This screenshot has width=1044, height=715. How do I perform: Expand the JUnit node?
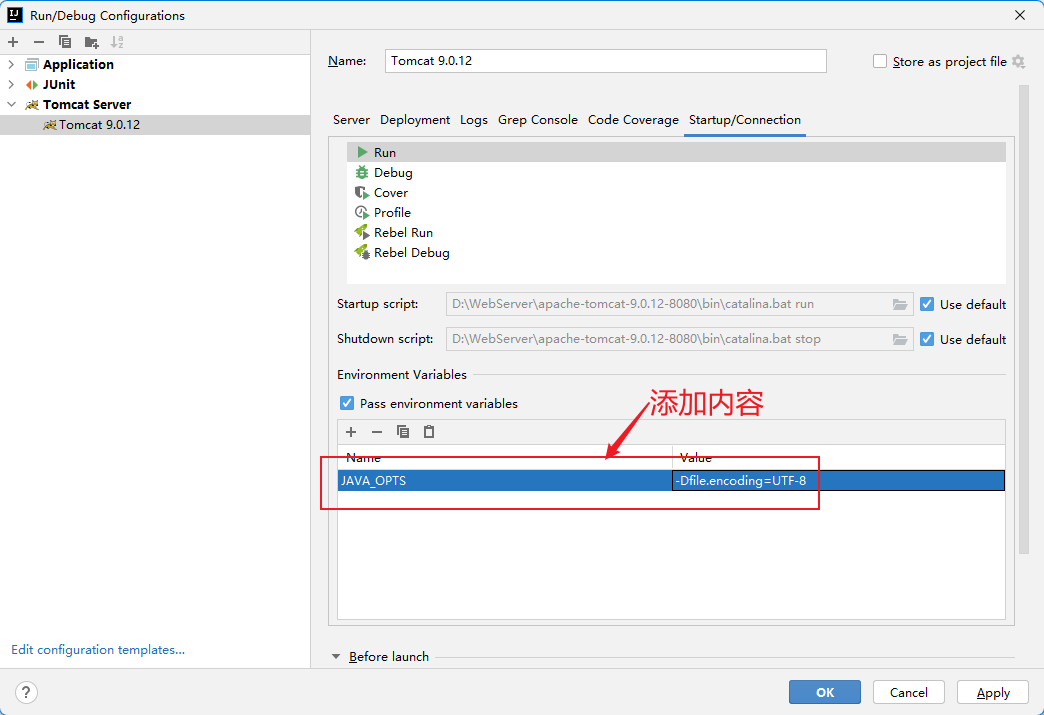11,85
